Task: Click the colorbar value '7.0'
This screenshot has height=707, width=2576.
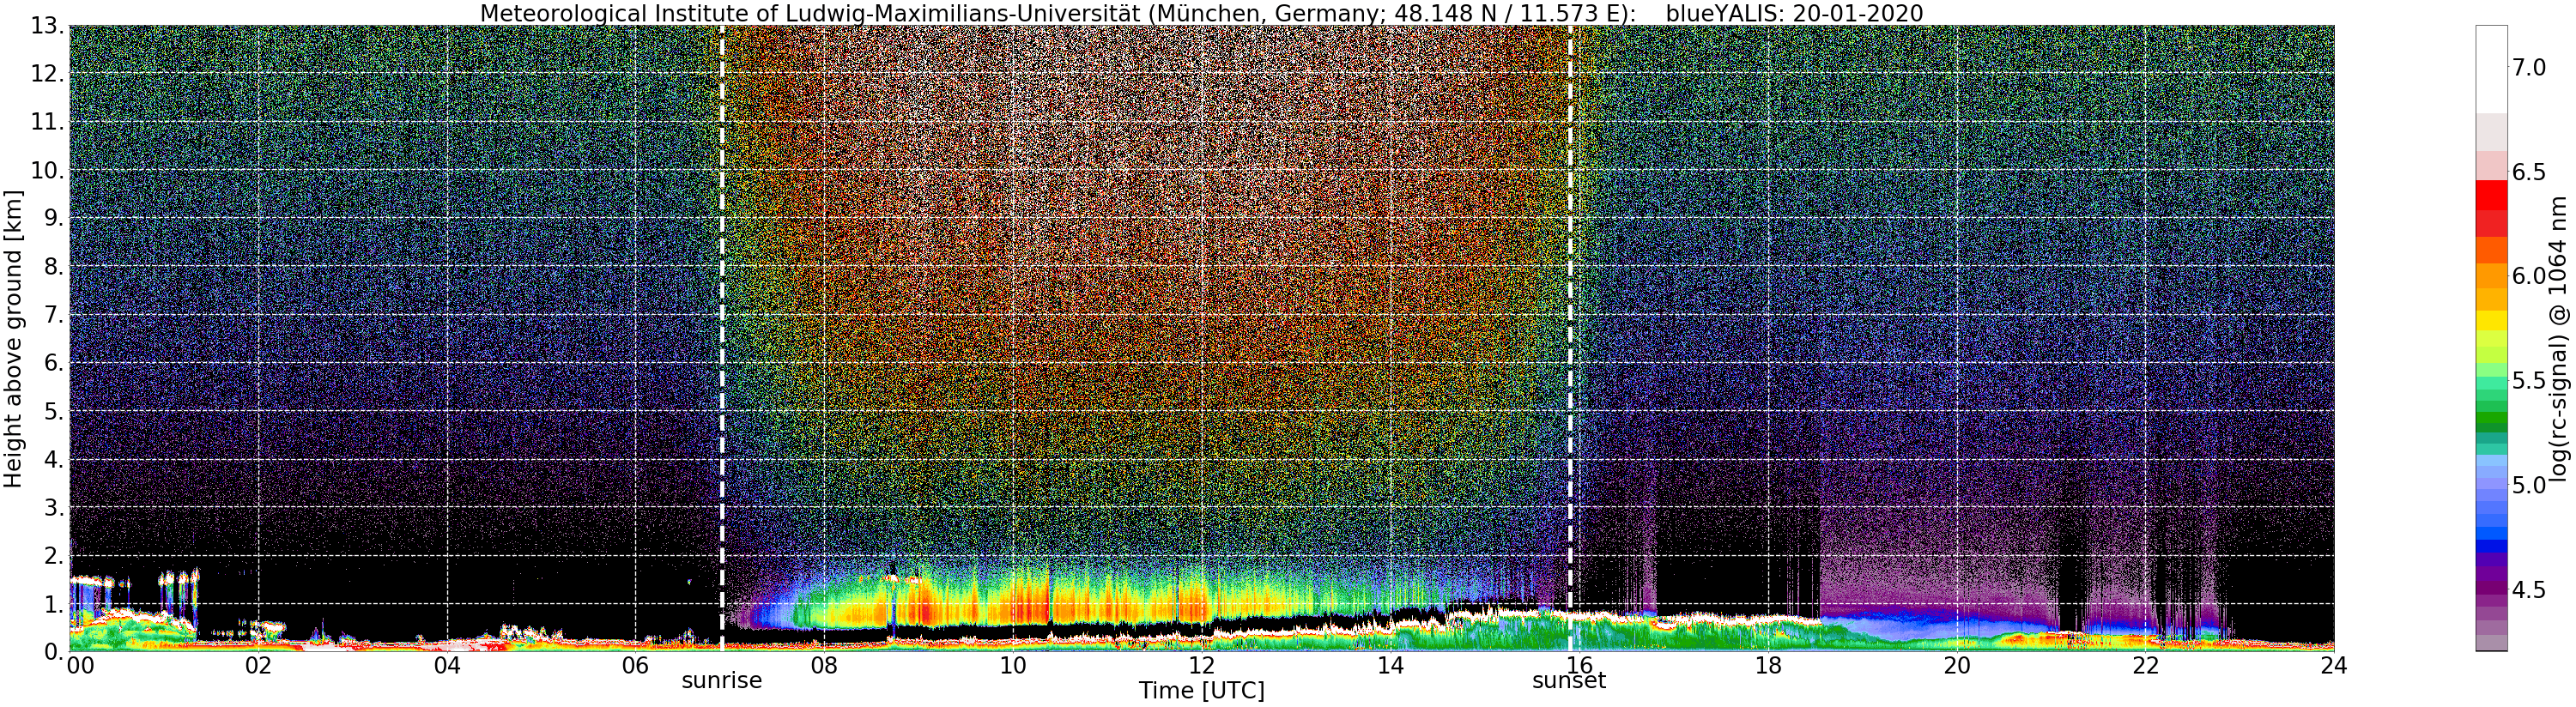Action: [2529, 67]
